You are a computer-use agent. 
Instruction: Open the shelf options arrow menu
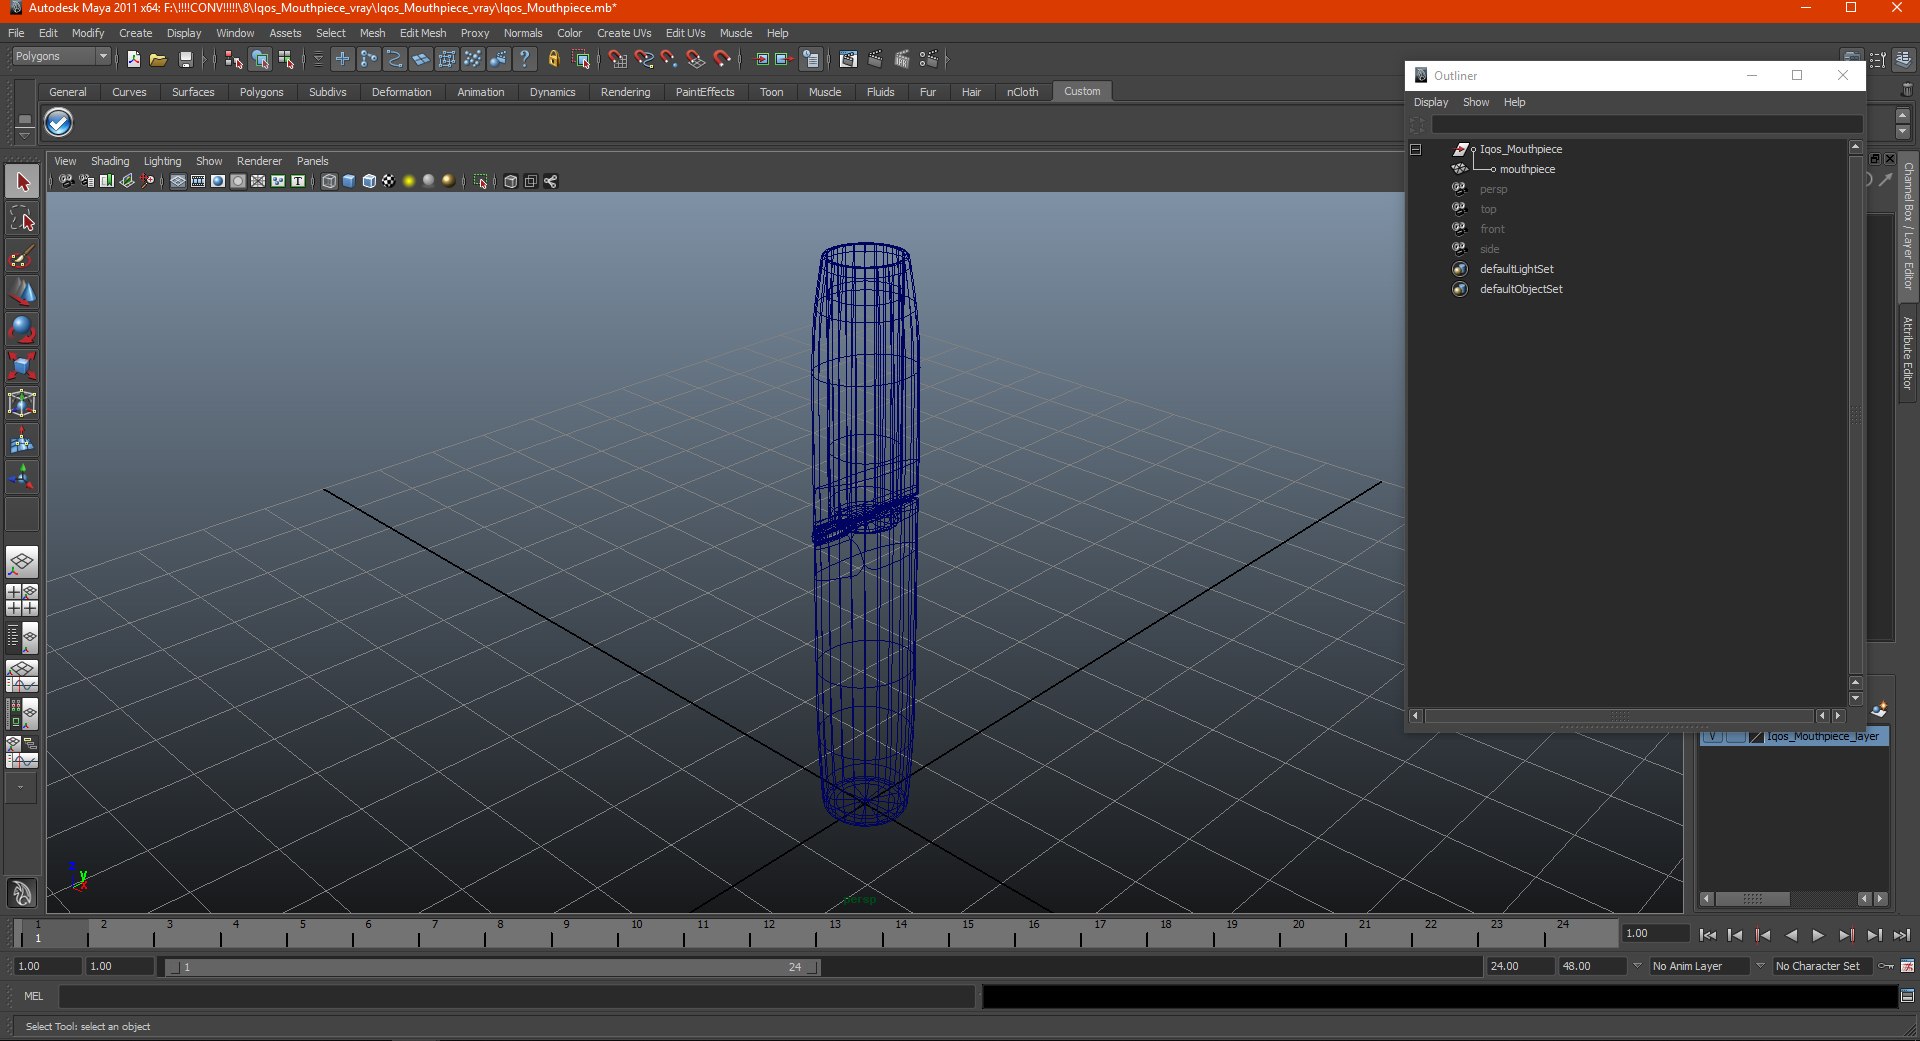point(25,135)
